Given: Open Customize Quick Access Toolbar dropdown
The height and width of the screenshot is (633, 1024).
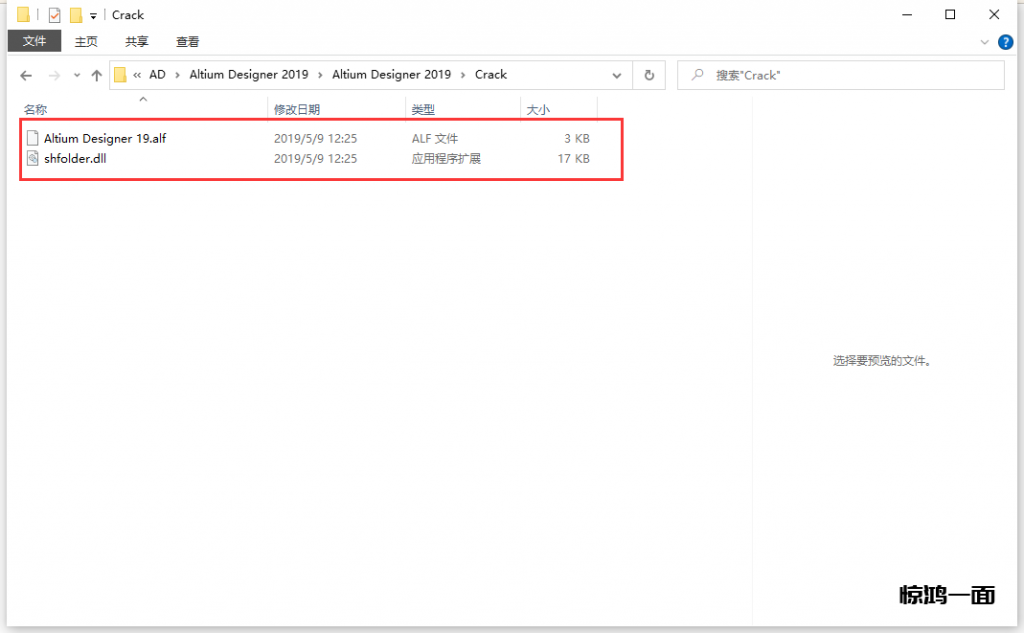Looking at the screenshot, I should pos(93,16).
